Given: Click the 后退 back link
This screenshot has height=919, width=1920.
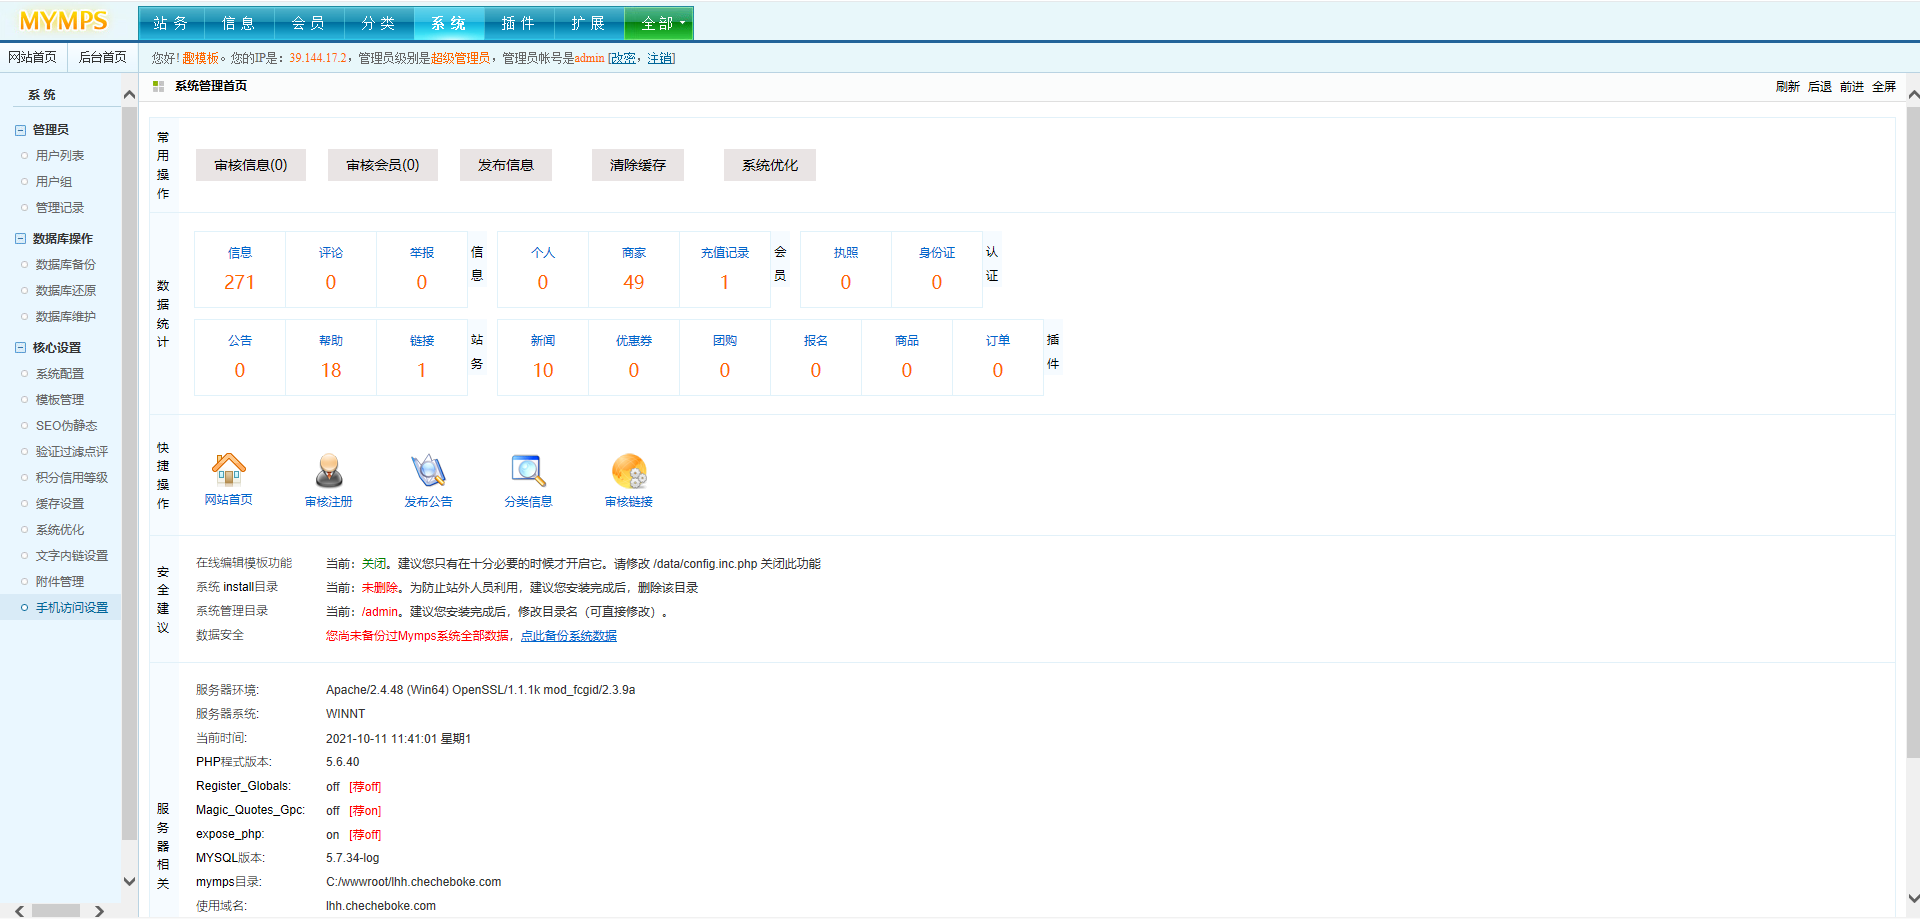Looking at the screenshot, I should (x=1820, y=87).
